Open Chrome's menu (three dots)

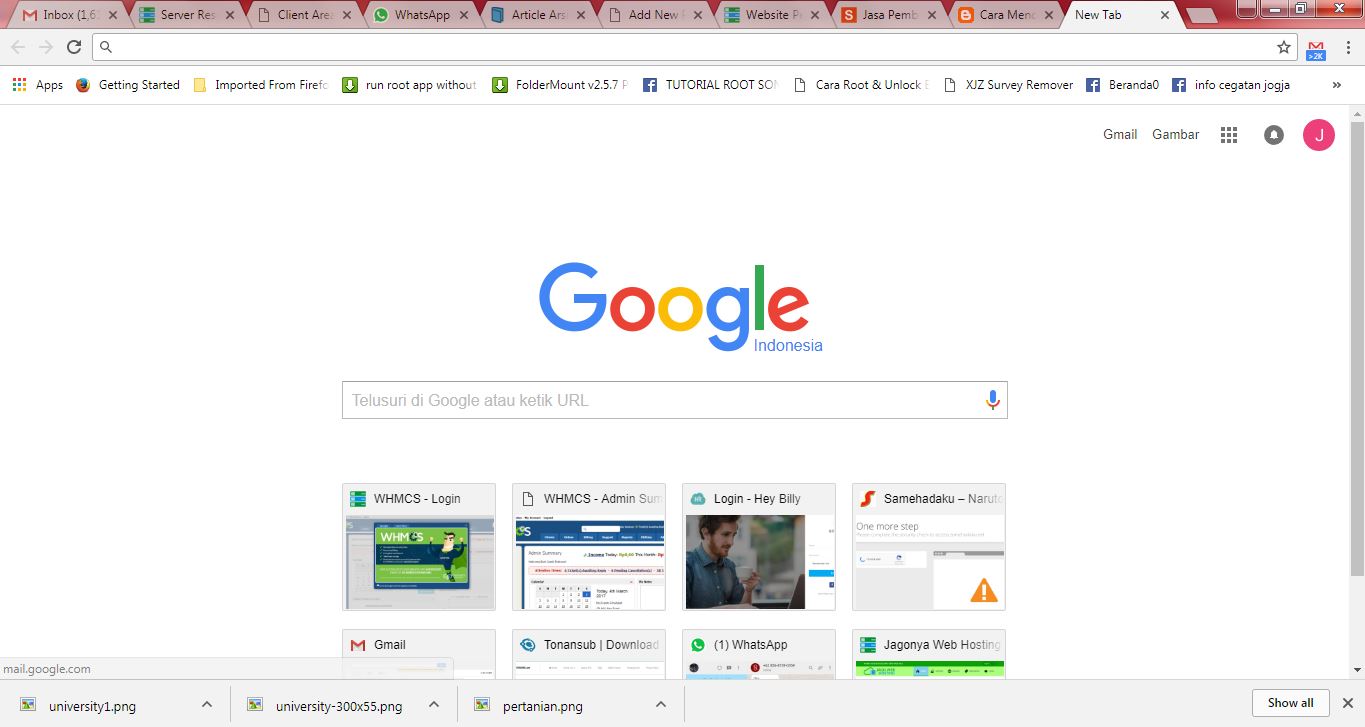point(1349,47)
